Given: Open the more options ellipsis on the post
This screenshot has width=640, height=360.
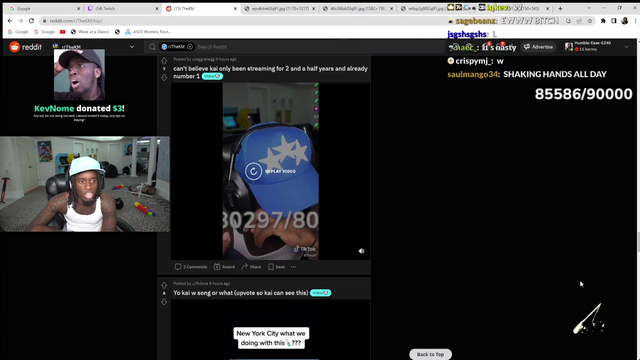Looking at the screenshot, I should pos(293,267).
